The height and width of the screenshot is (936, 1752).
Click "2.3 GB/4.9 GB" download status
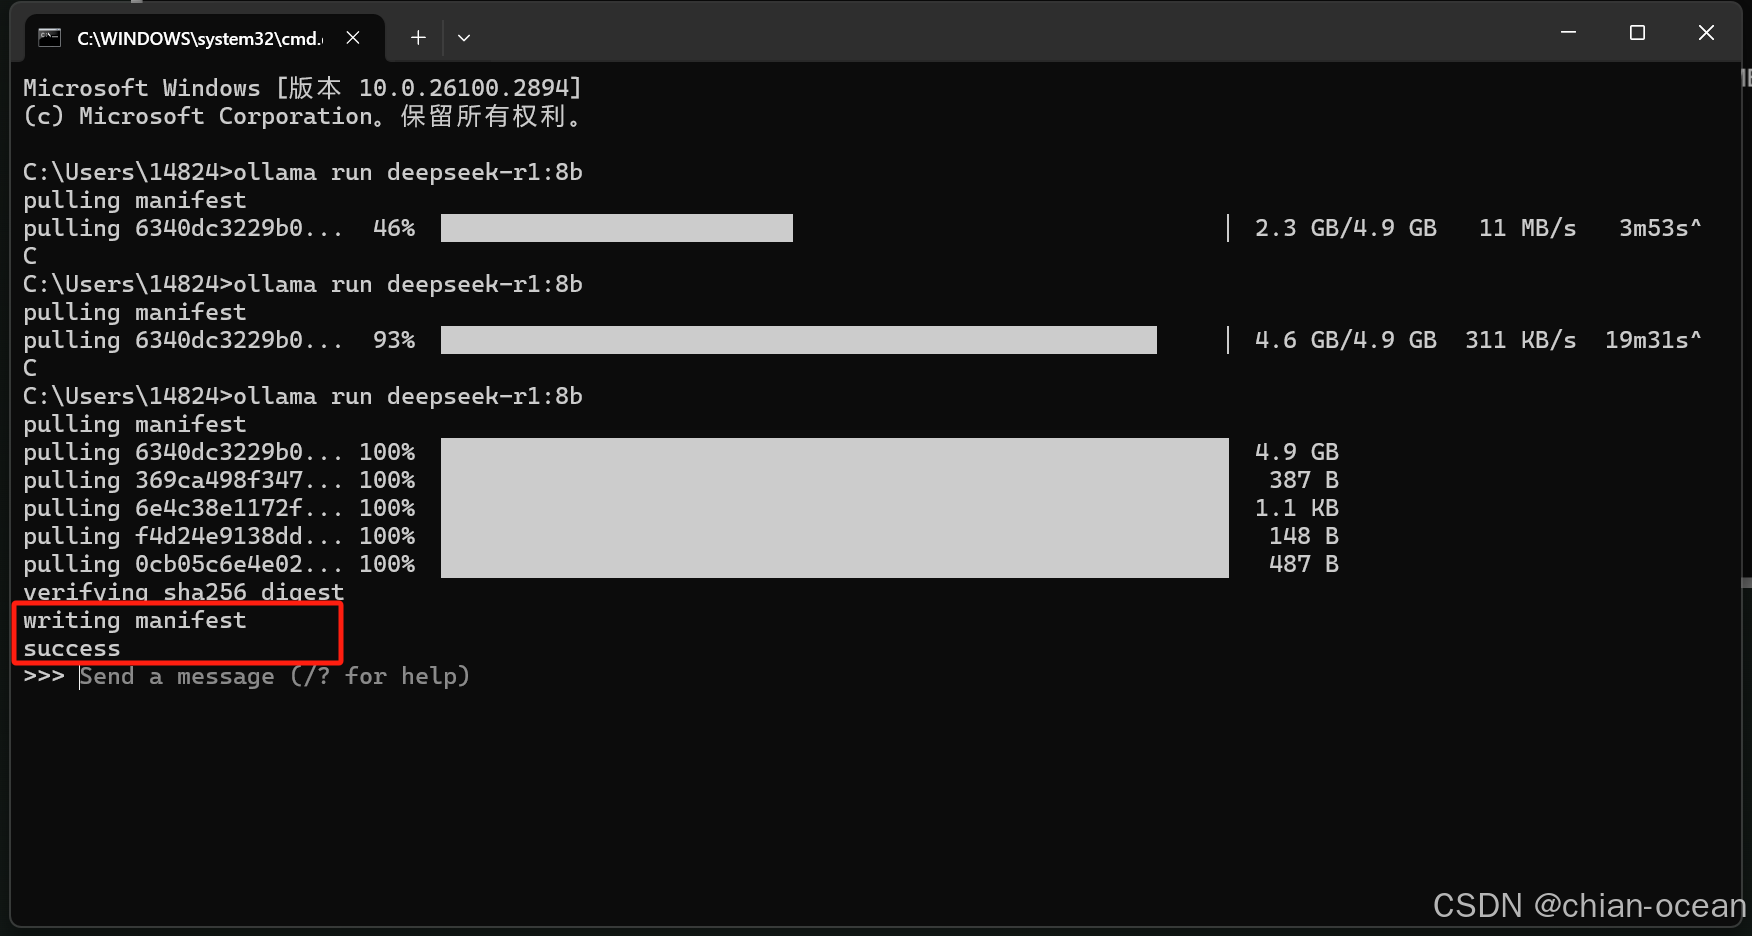tap(1346, 228)
